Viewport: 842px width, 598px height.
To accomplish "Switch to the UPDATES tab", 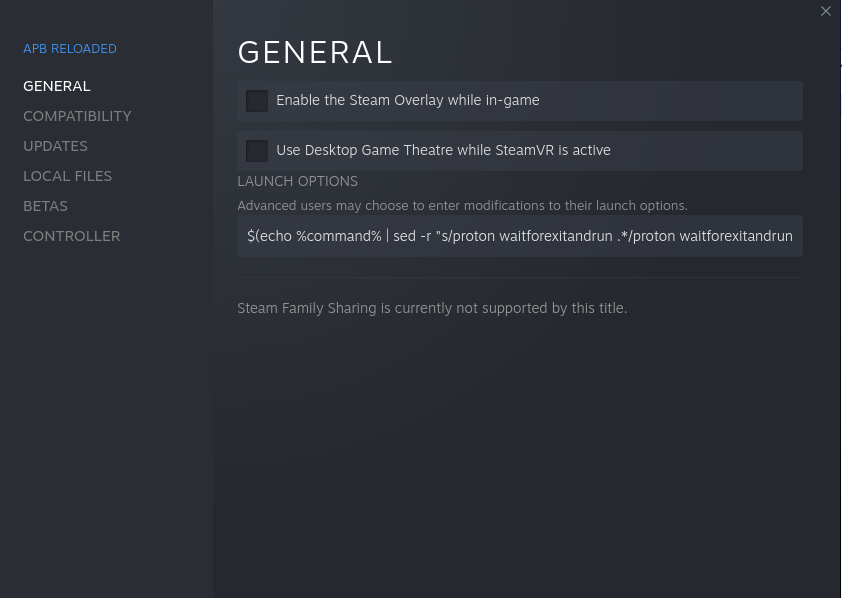I will 55,146.
